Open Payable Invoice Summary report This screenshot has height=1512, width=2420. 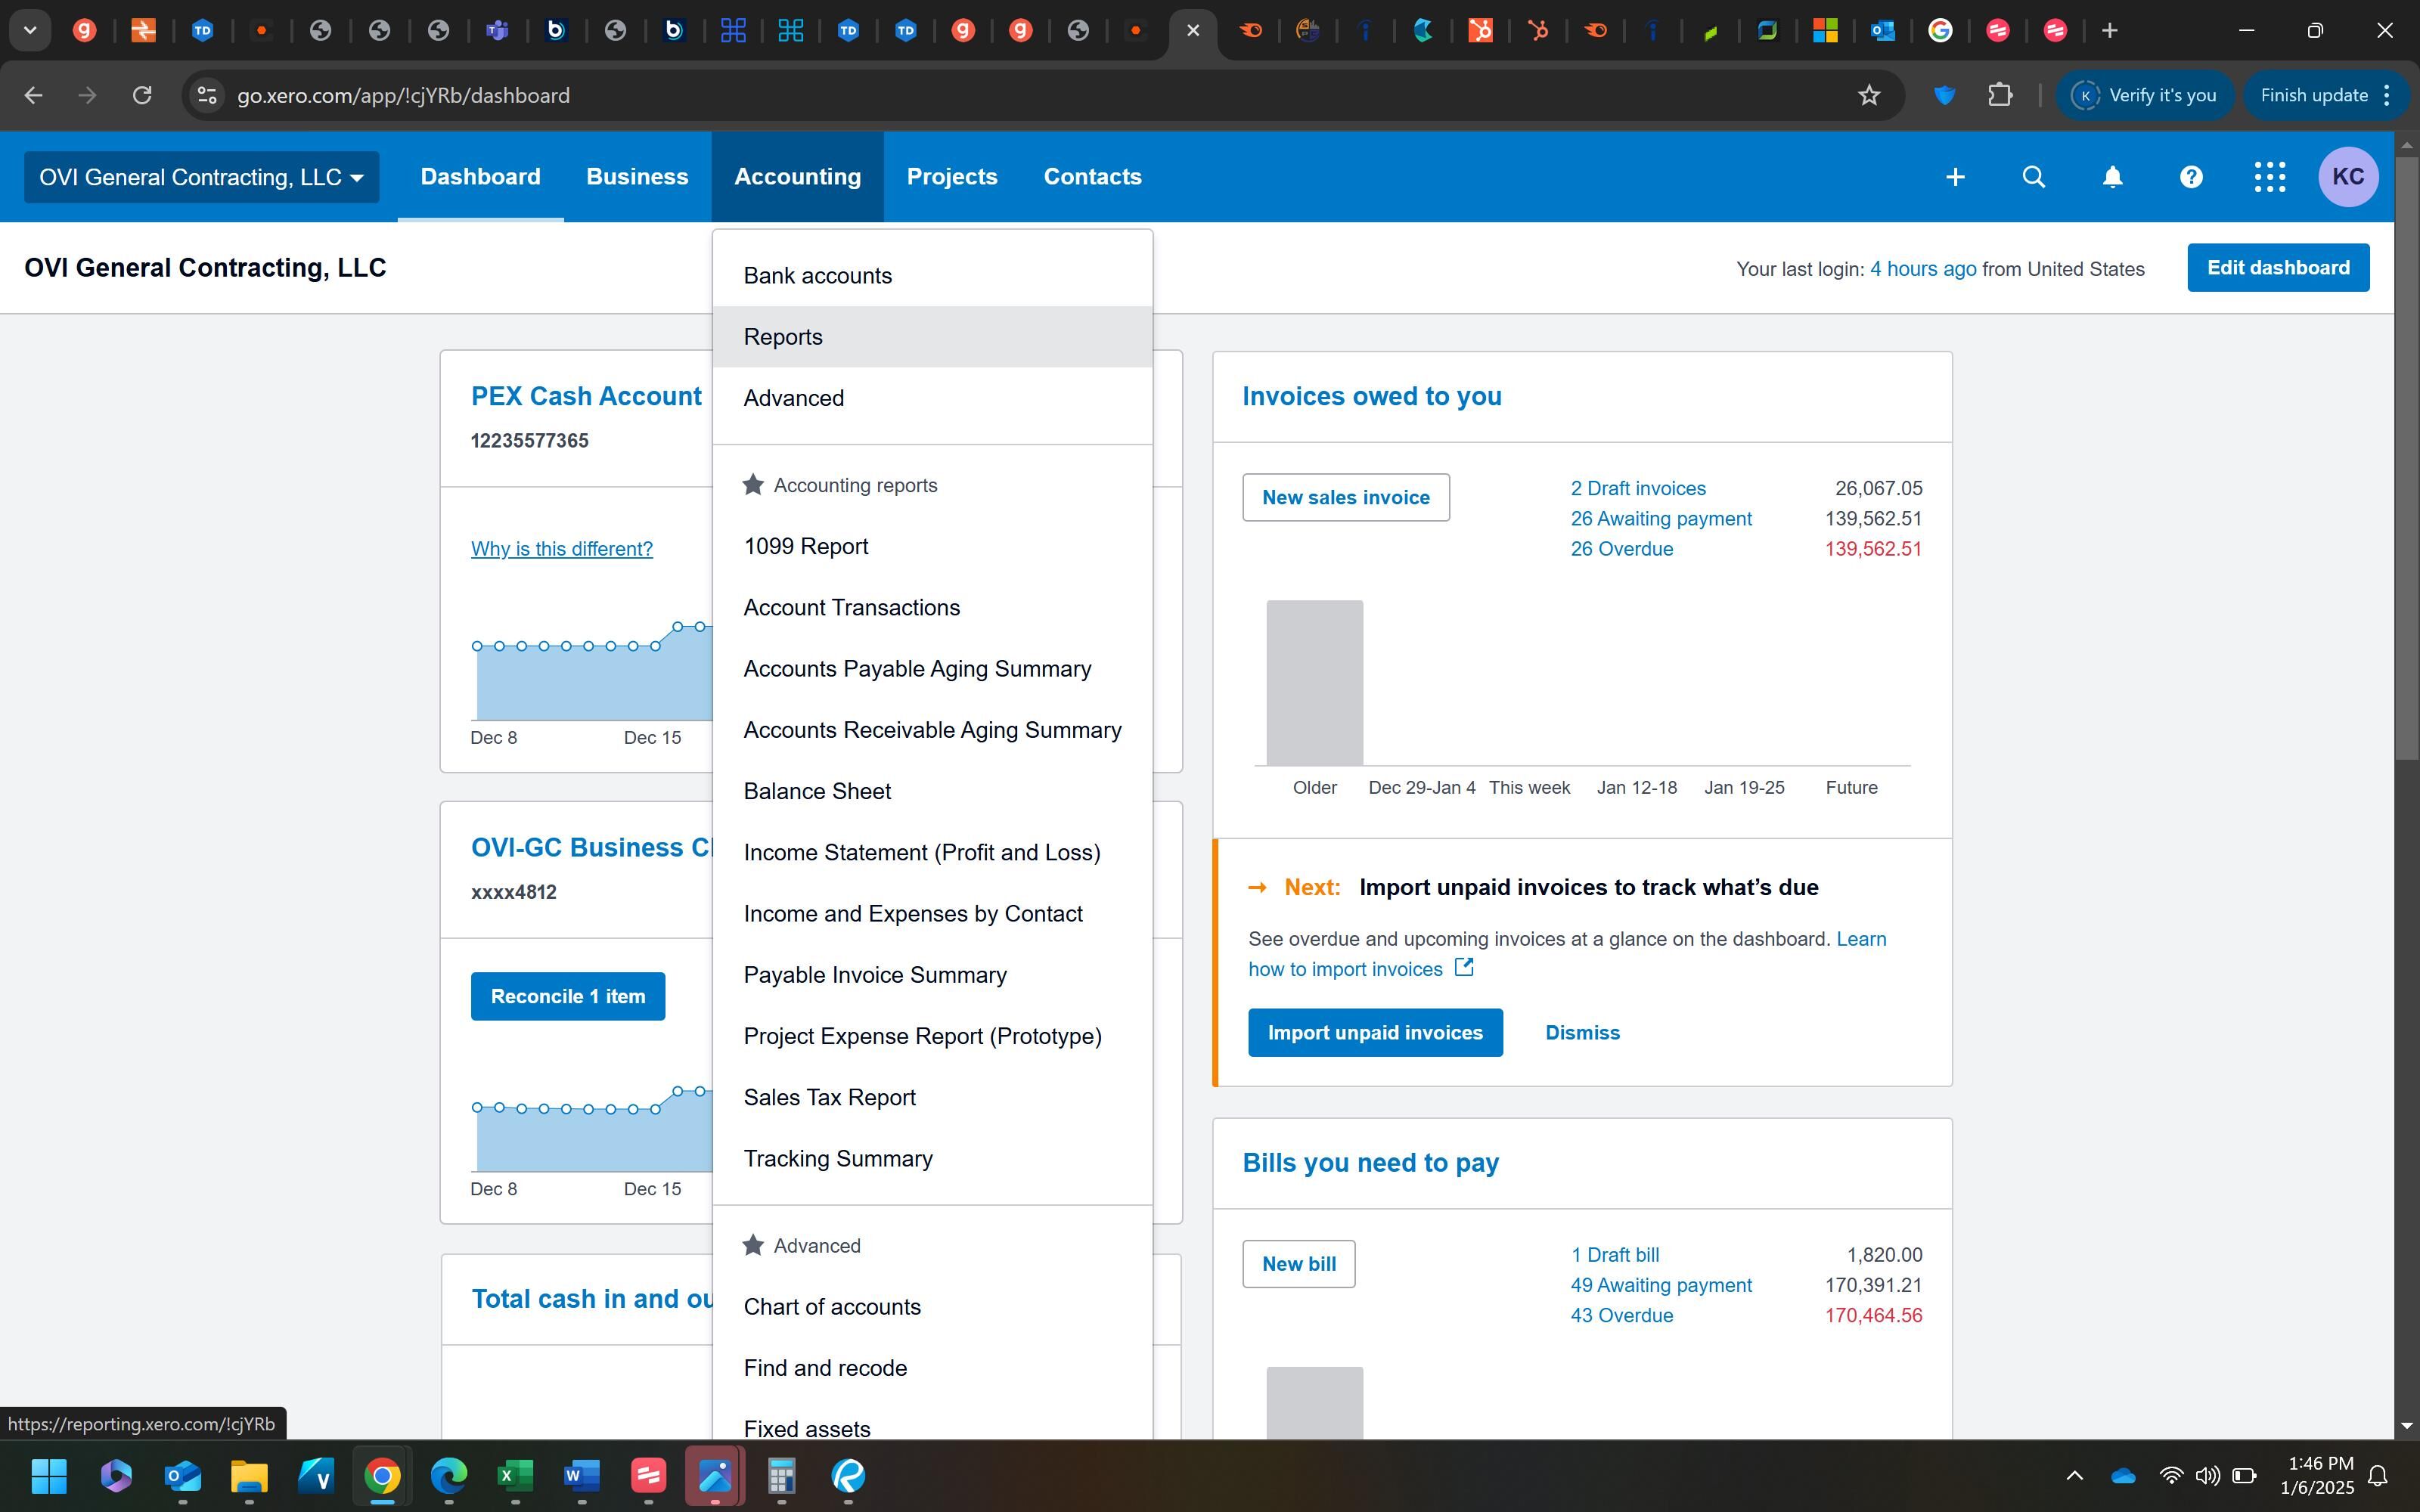point(932,975)
